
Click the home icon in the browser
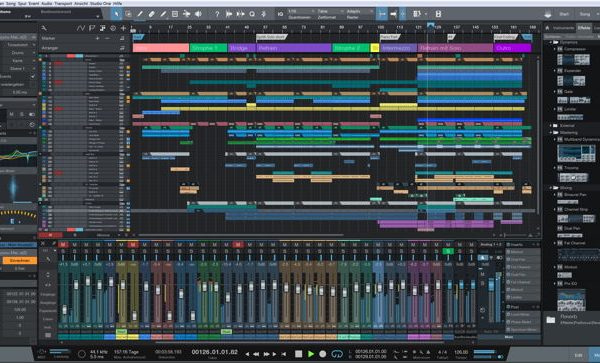click(x=548, y=28)
